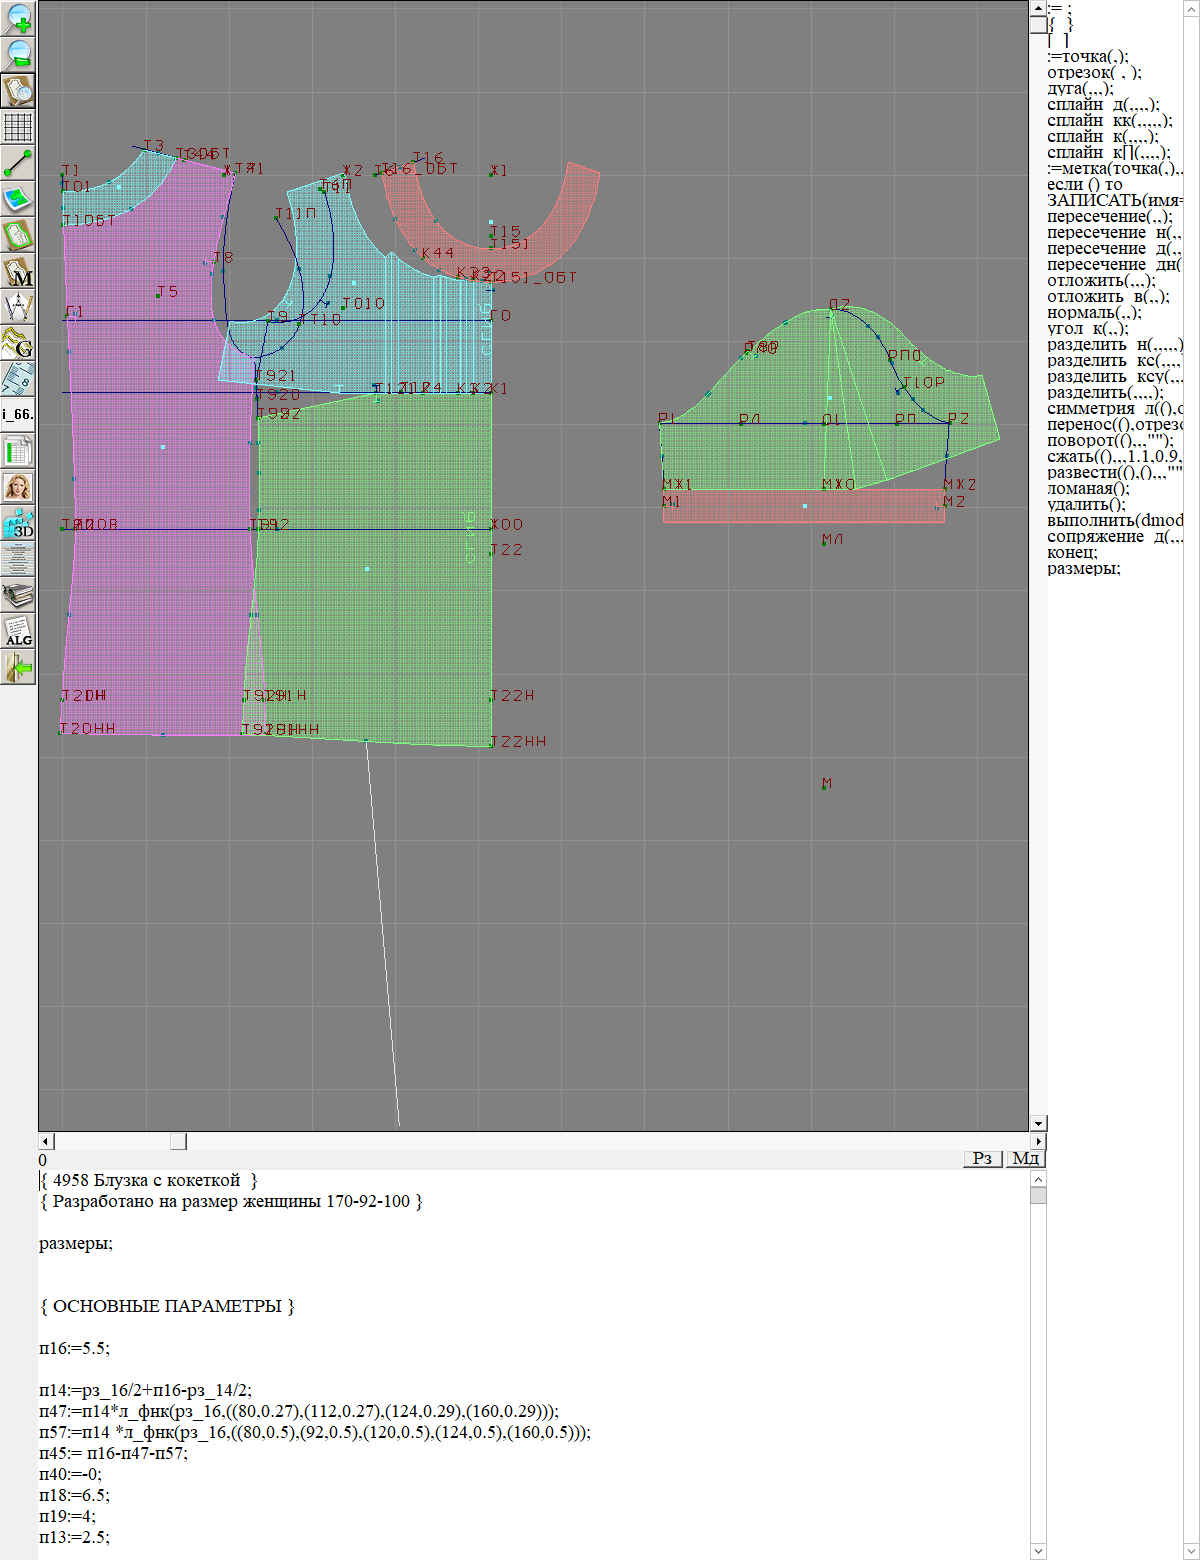
Task: Click the Мд button
Action: tap(1025, 1157)
